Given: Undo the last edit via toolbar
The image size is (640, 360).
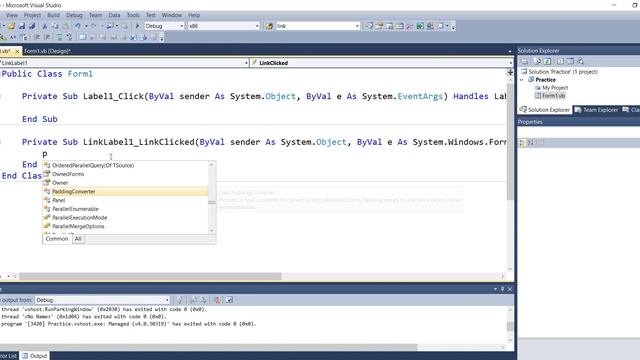Looking at the screenshot, I should point(78,26).
